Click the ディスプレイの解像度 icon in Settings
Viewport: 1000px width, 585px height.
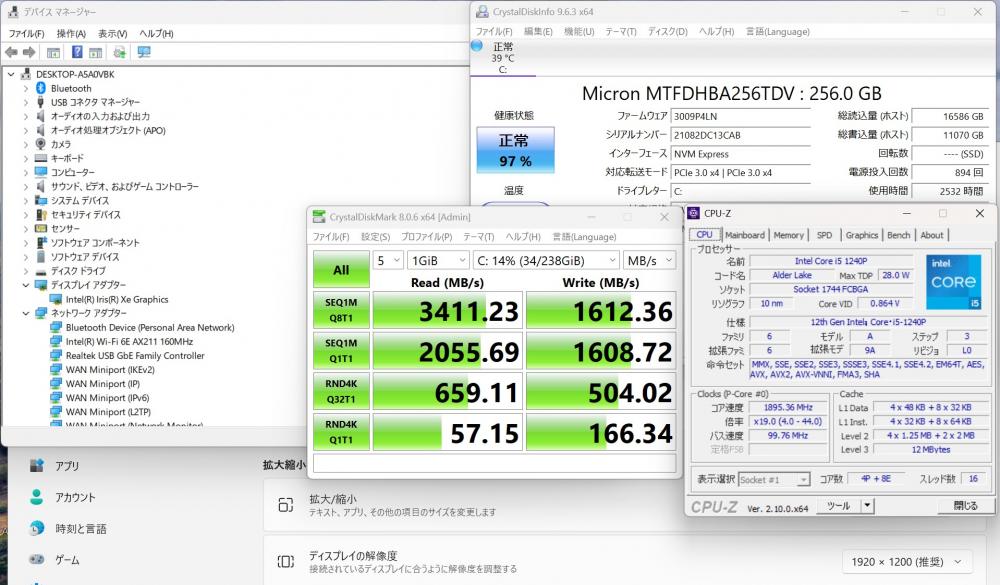click(x=286, y=561)
